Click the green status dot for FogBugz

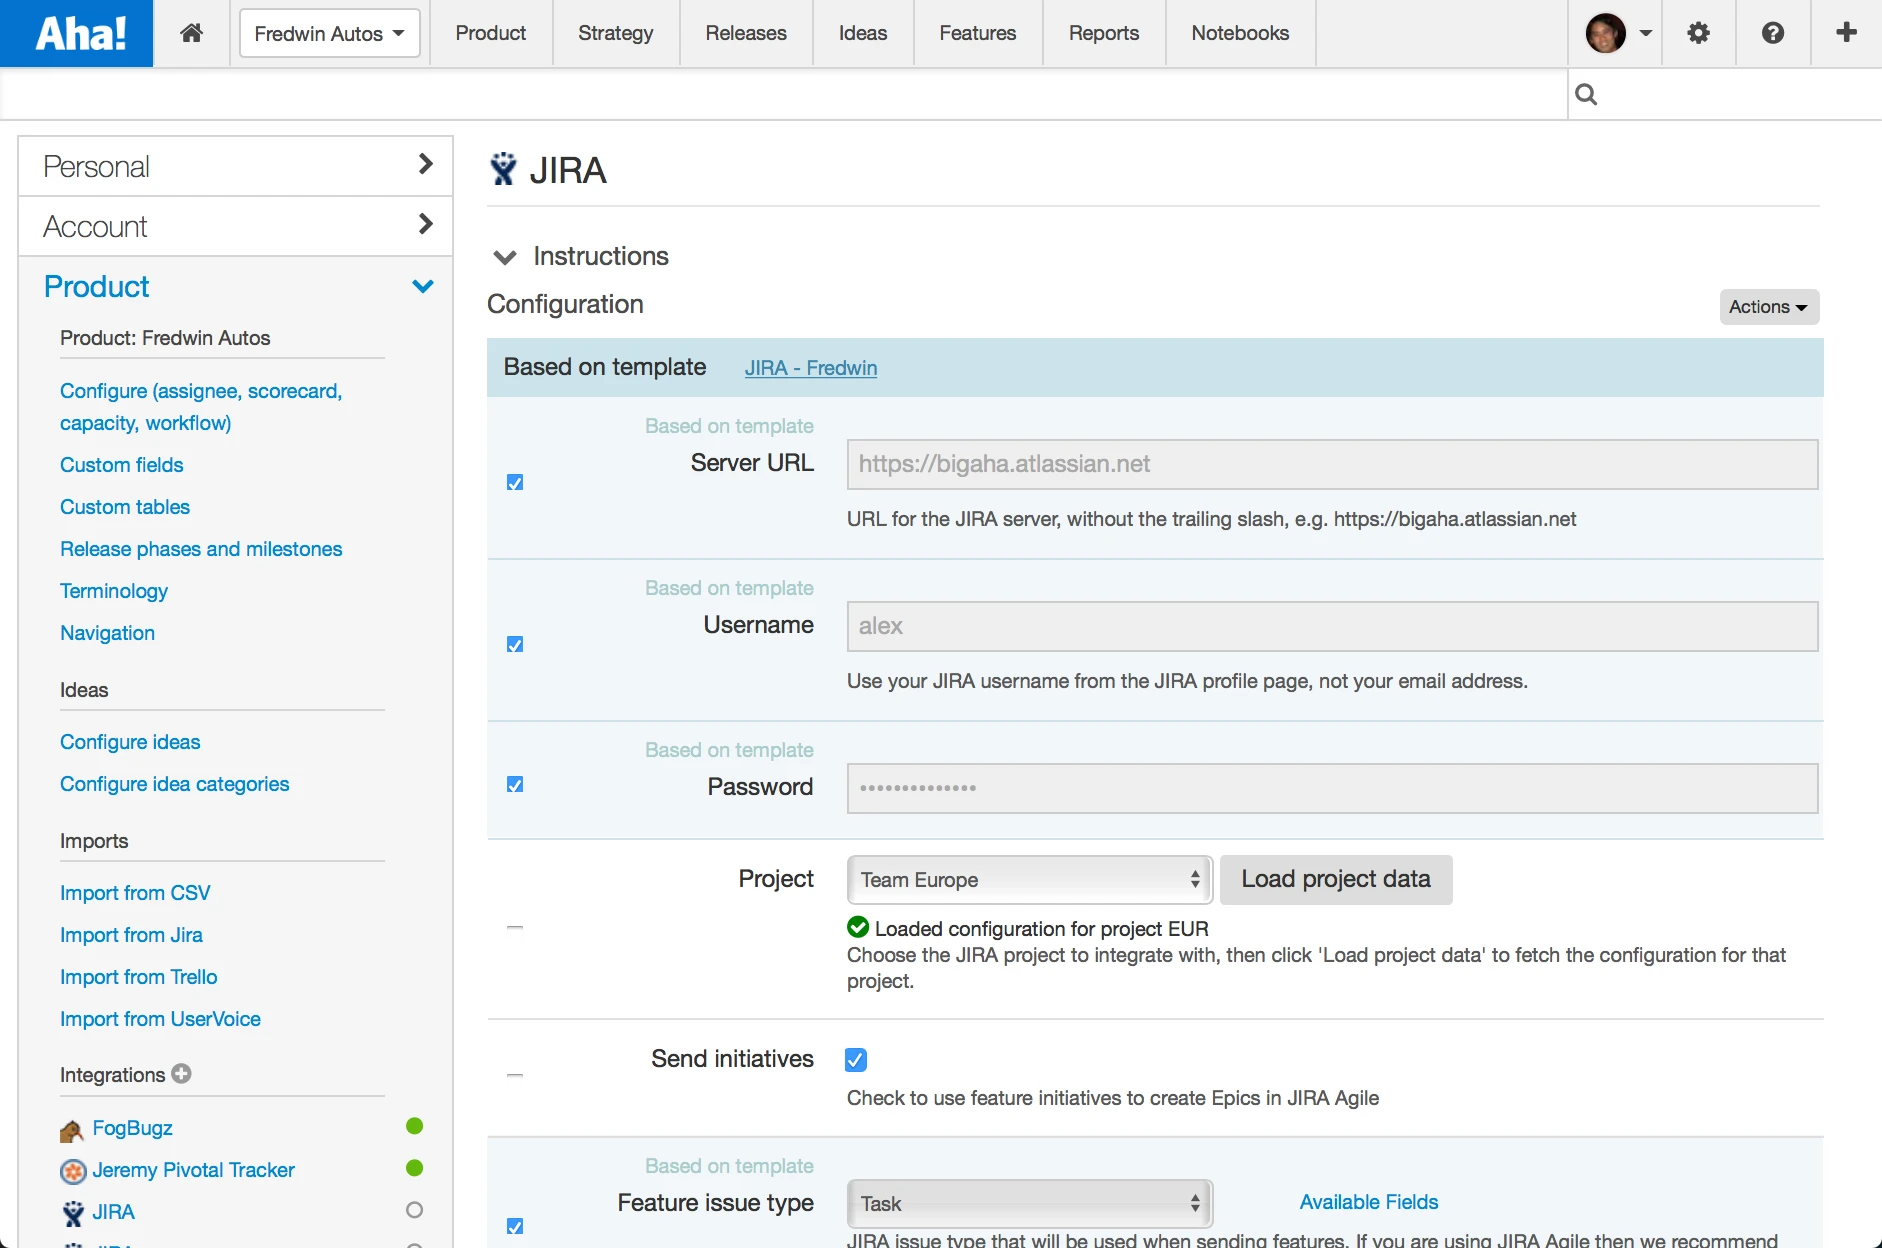[x=415, y=1126]
